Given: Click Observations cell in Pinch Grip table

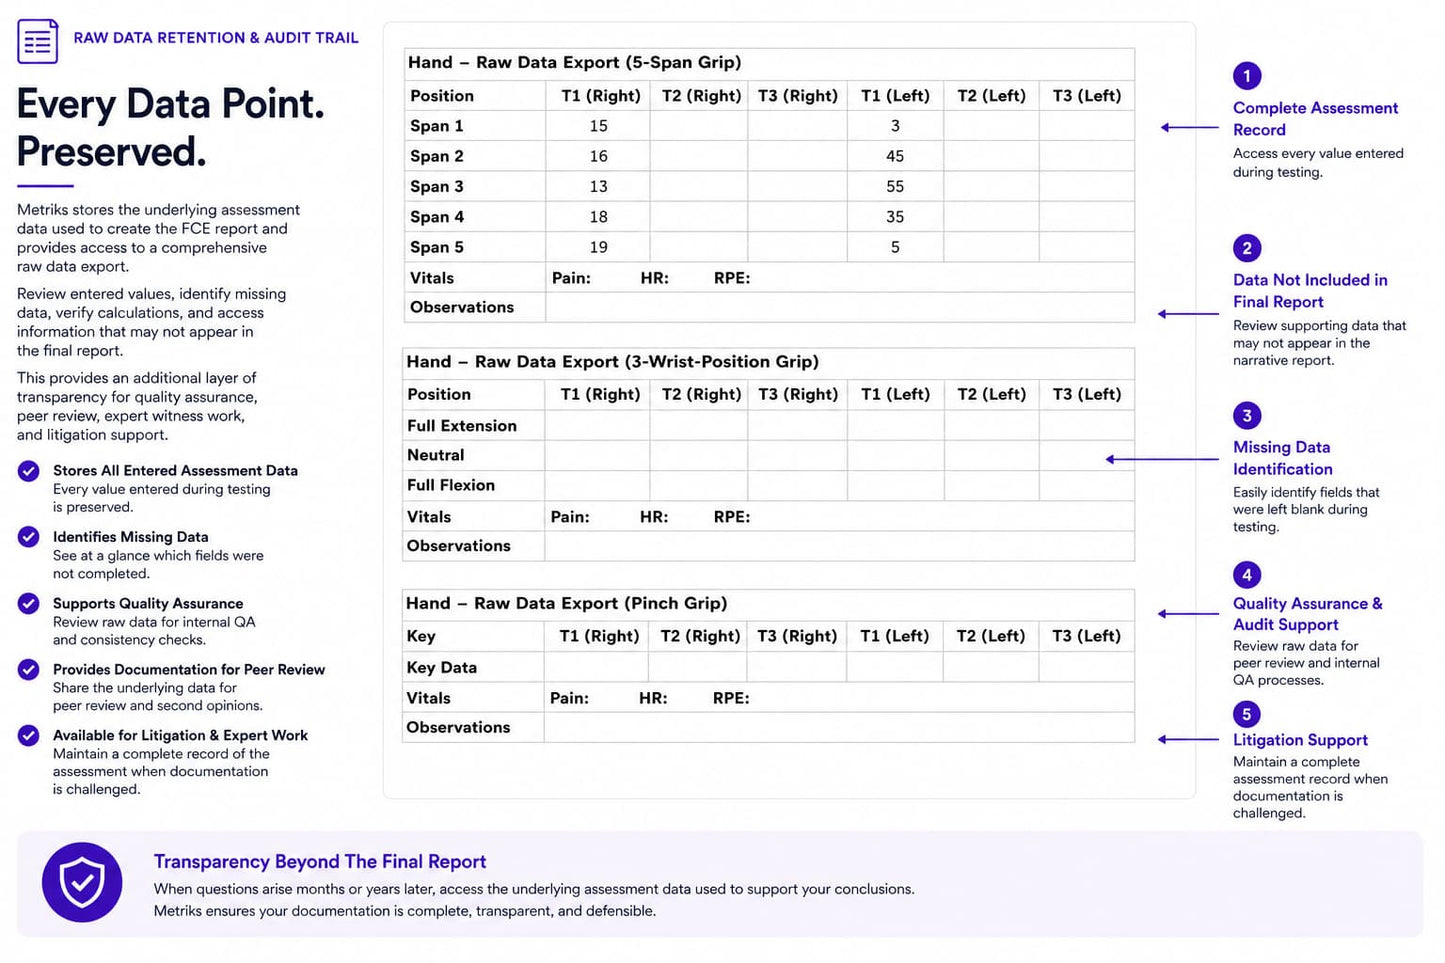Looking at the screenshot, I should click(x=839, y=728).
